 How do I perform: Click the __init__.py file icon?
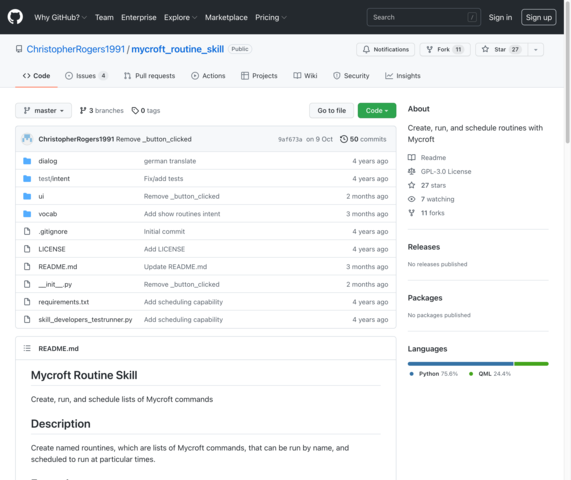27,284
